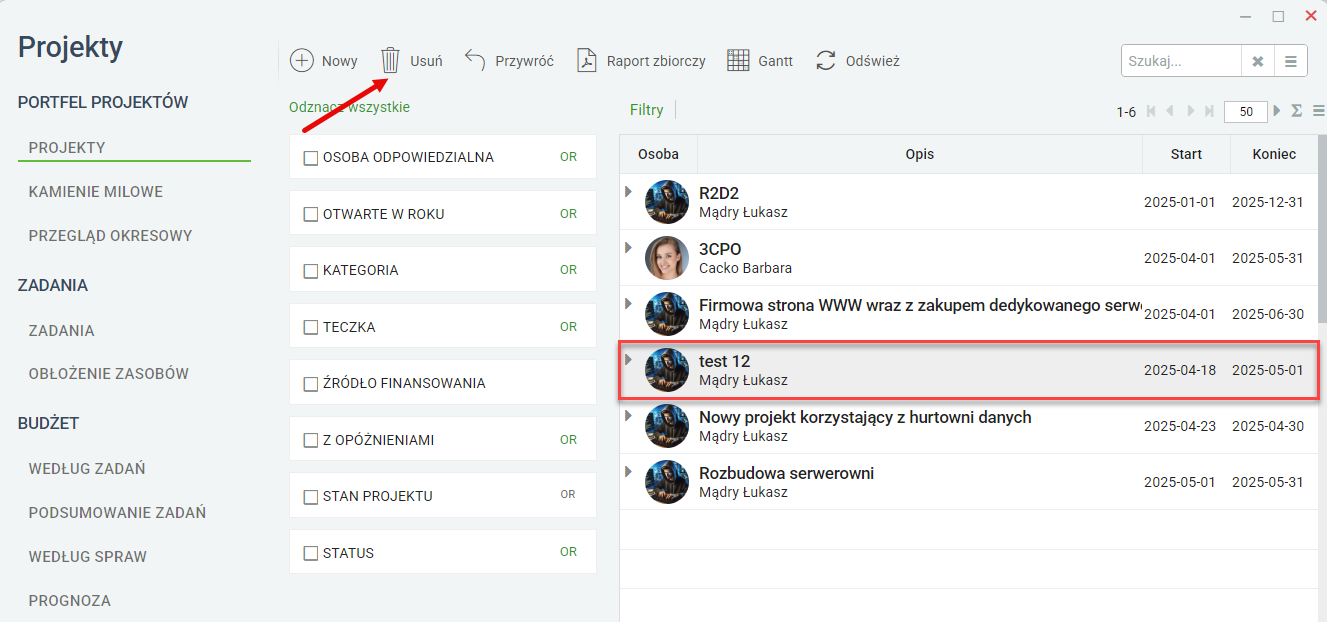Apply page size play arrow
This screenshot has height=622, width=1327.
(1277, 111)
